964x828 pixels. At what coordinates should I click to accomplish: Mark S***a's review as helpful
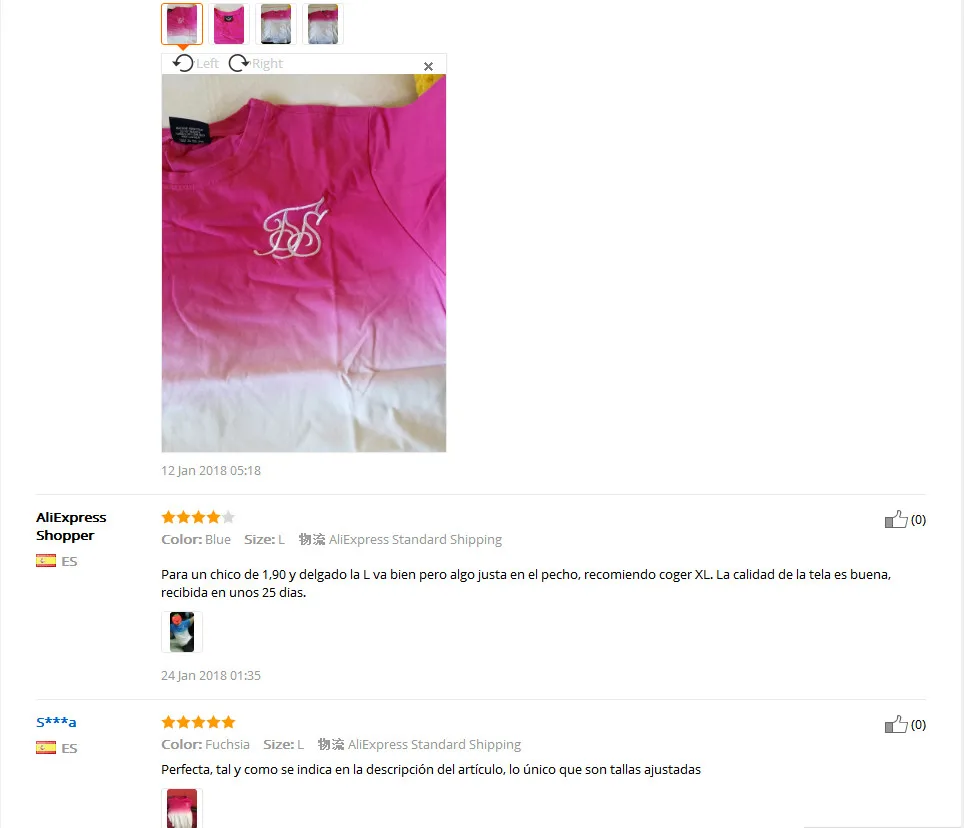click(x=896, y=724)
